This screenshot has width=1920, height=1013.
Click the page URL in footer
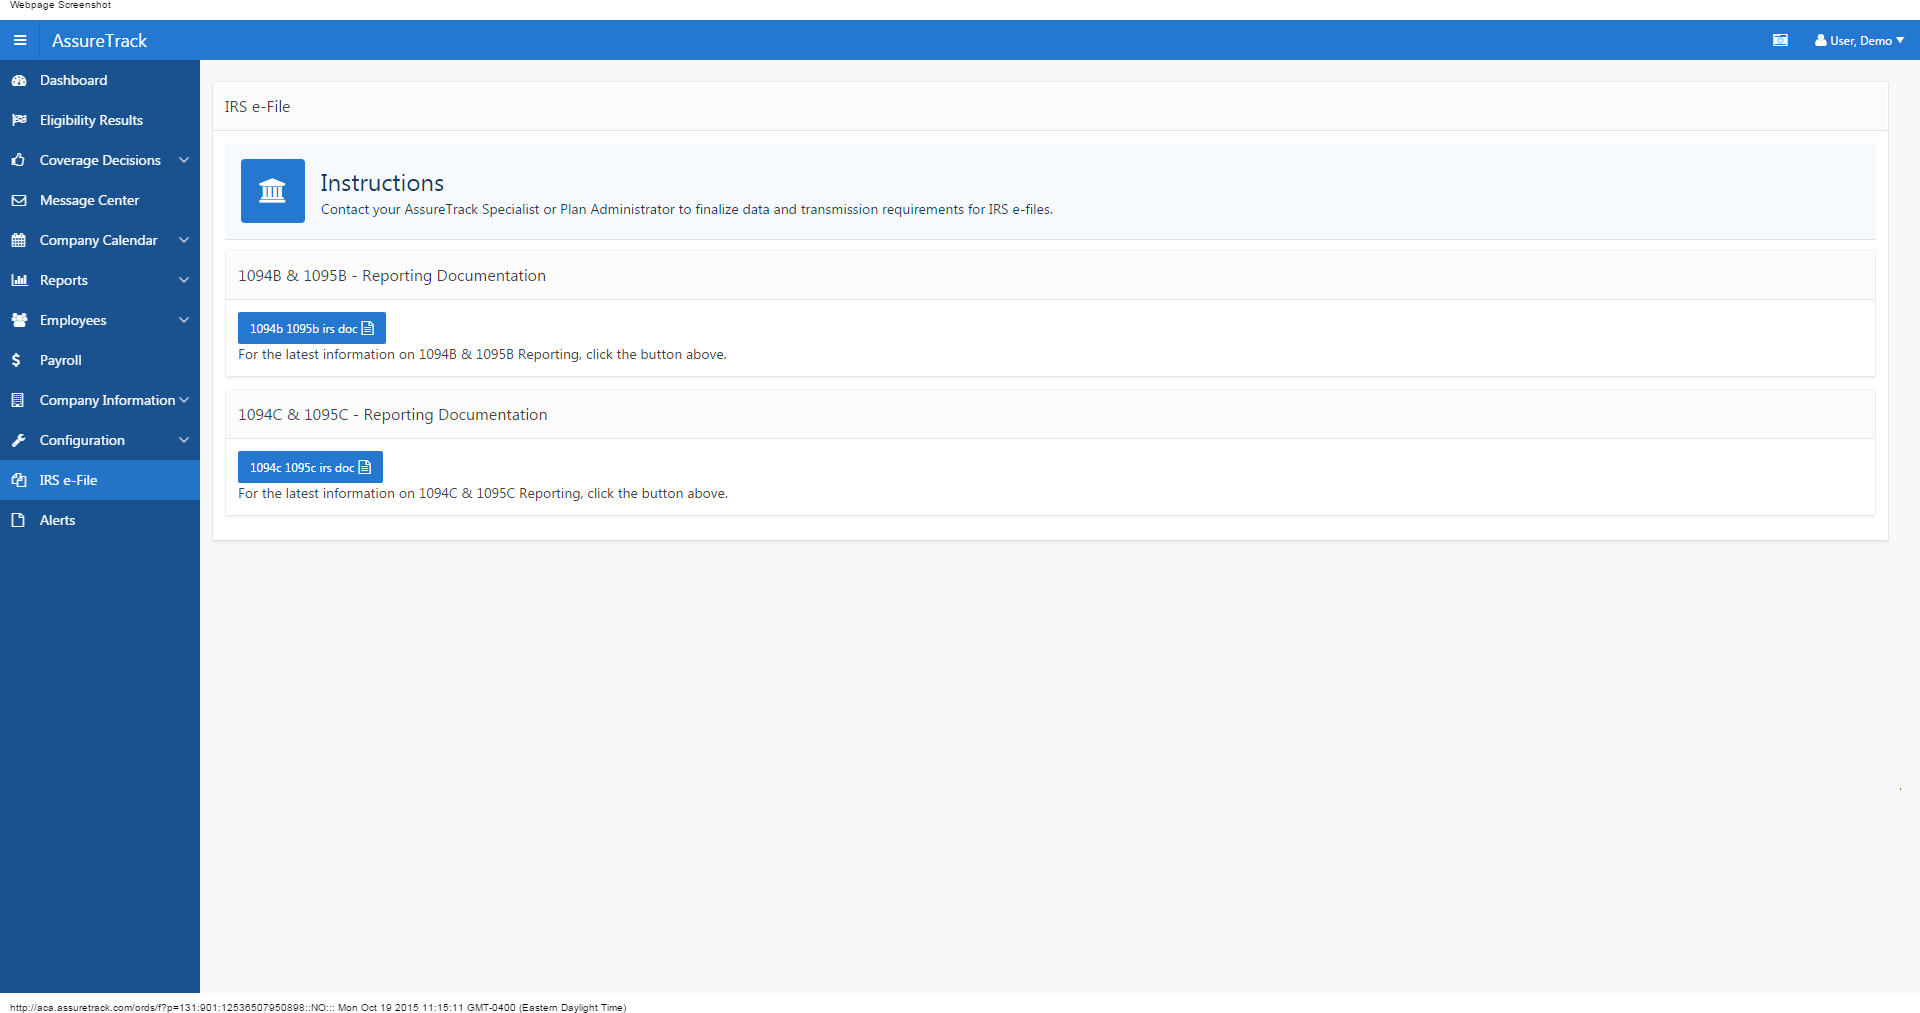[172, 1007]
